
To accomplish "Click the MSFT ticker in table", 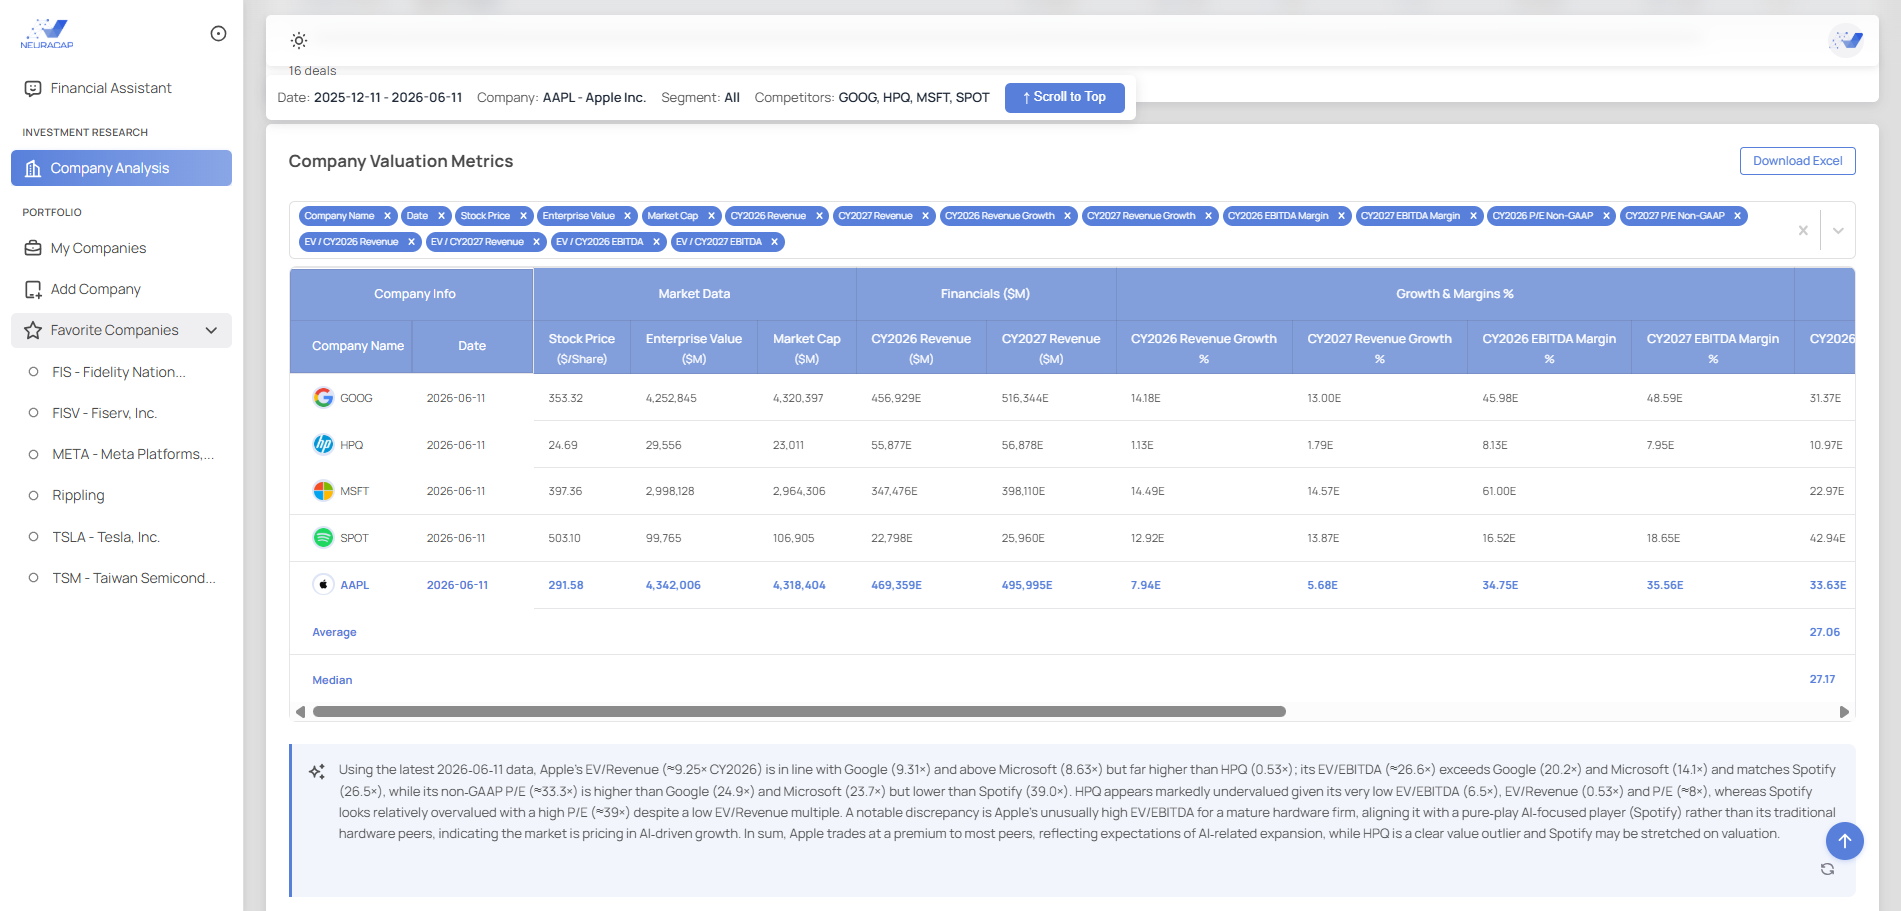I will (x=355, y=491).
